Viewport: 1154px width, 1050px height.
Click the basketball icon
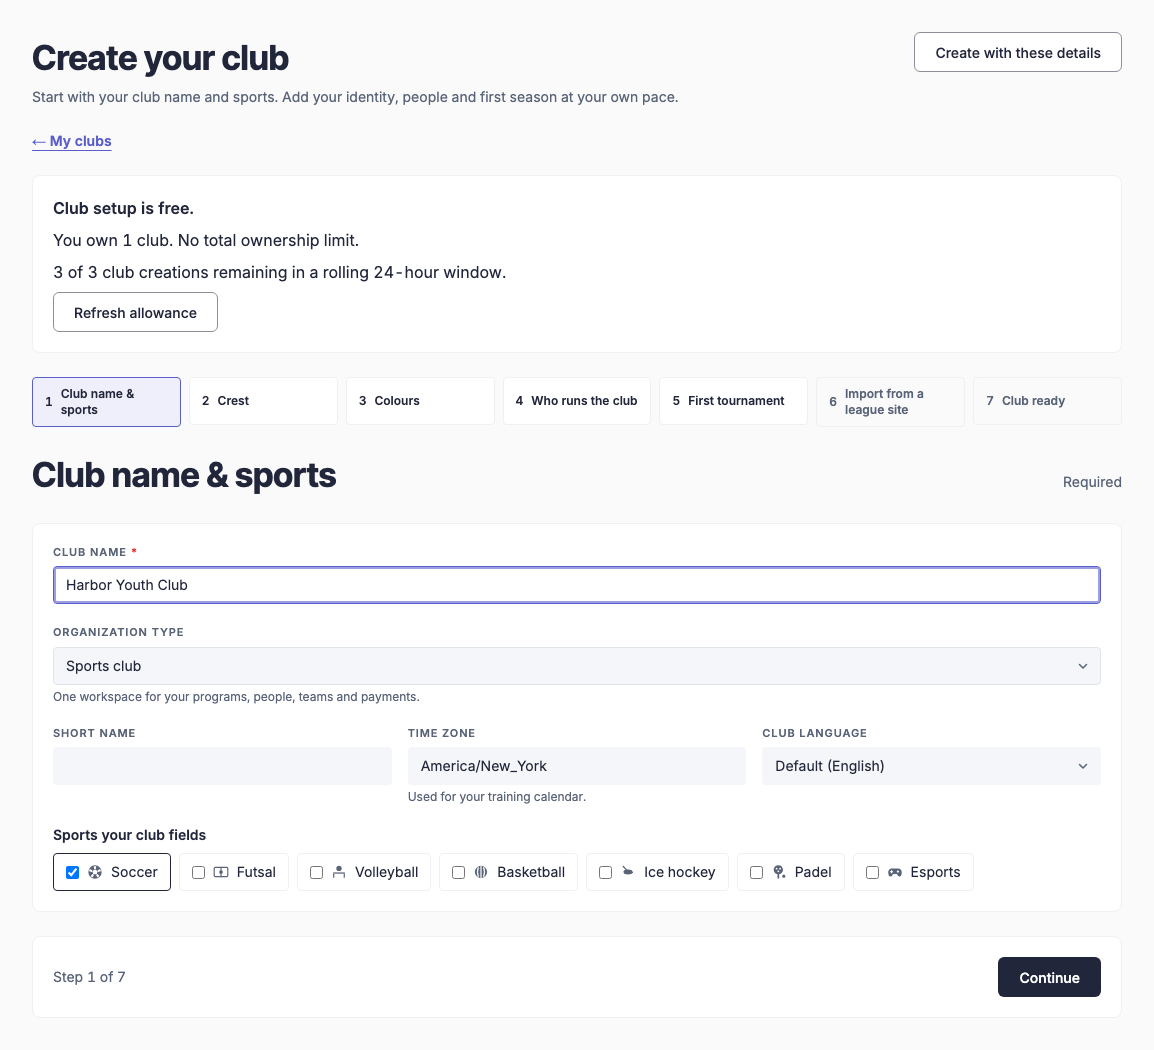click(x=481, y=872)
